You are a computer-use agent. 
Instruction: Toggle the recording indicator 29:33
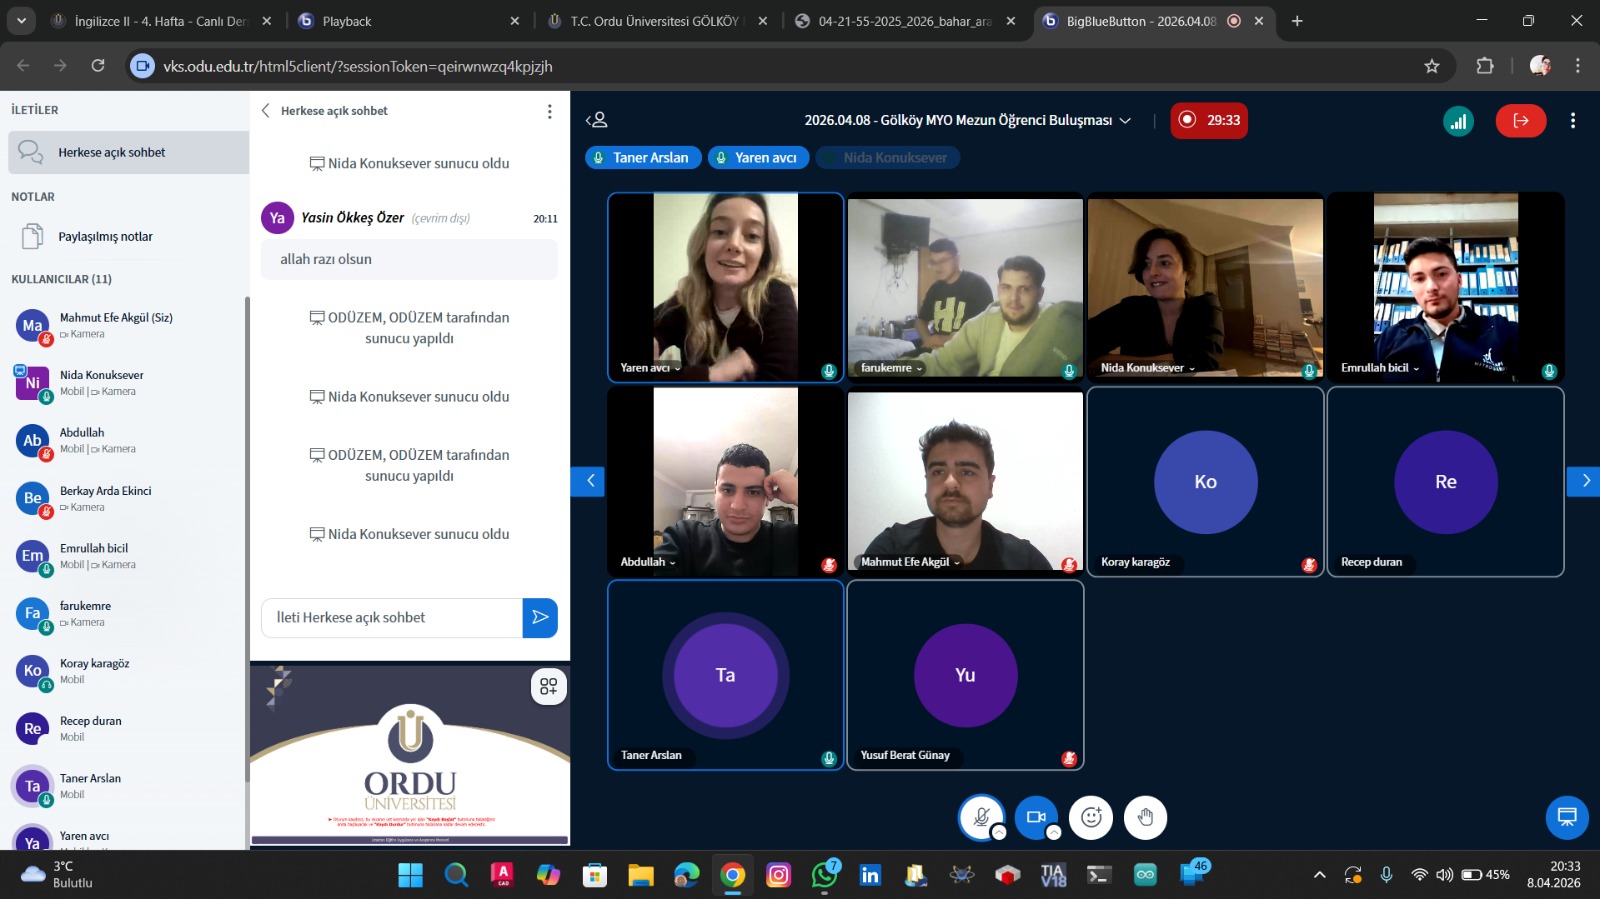point(1209,120)
